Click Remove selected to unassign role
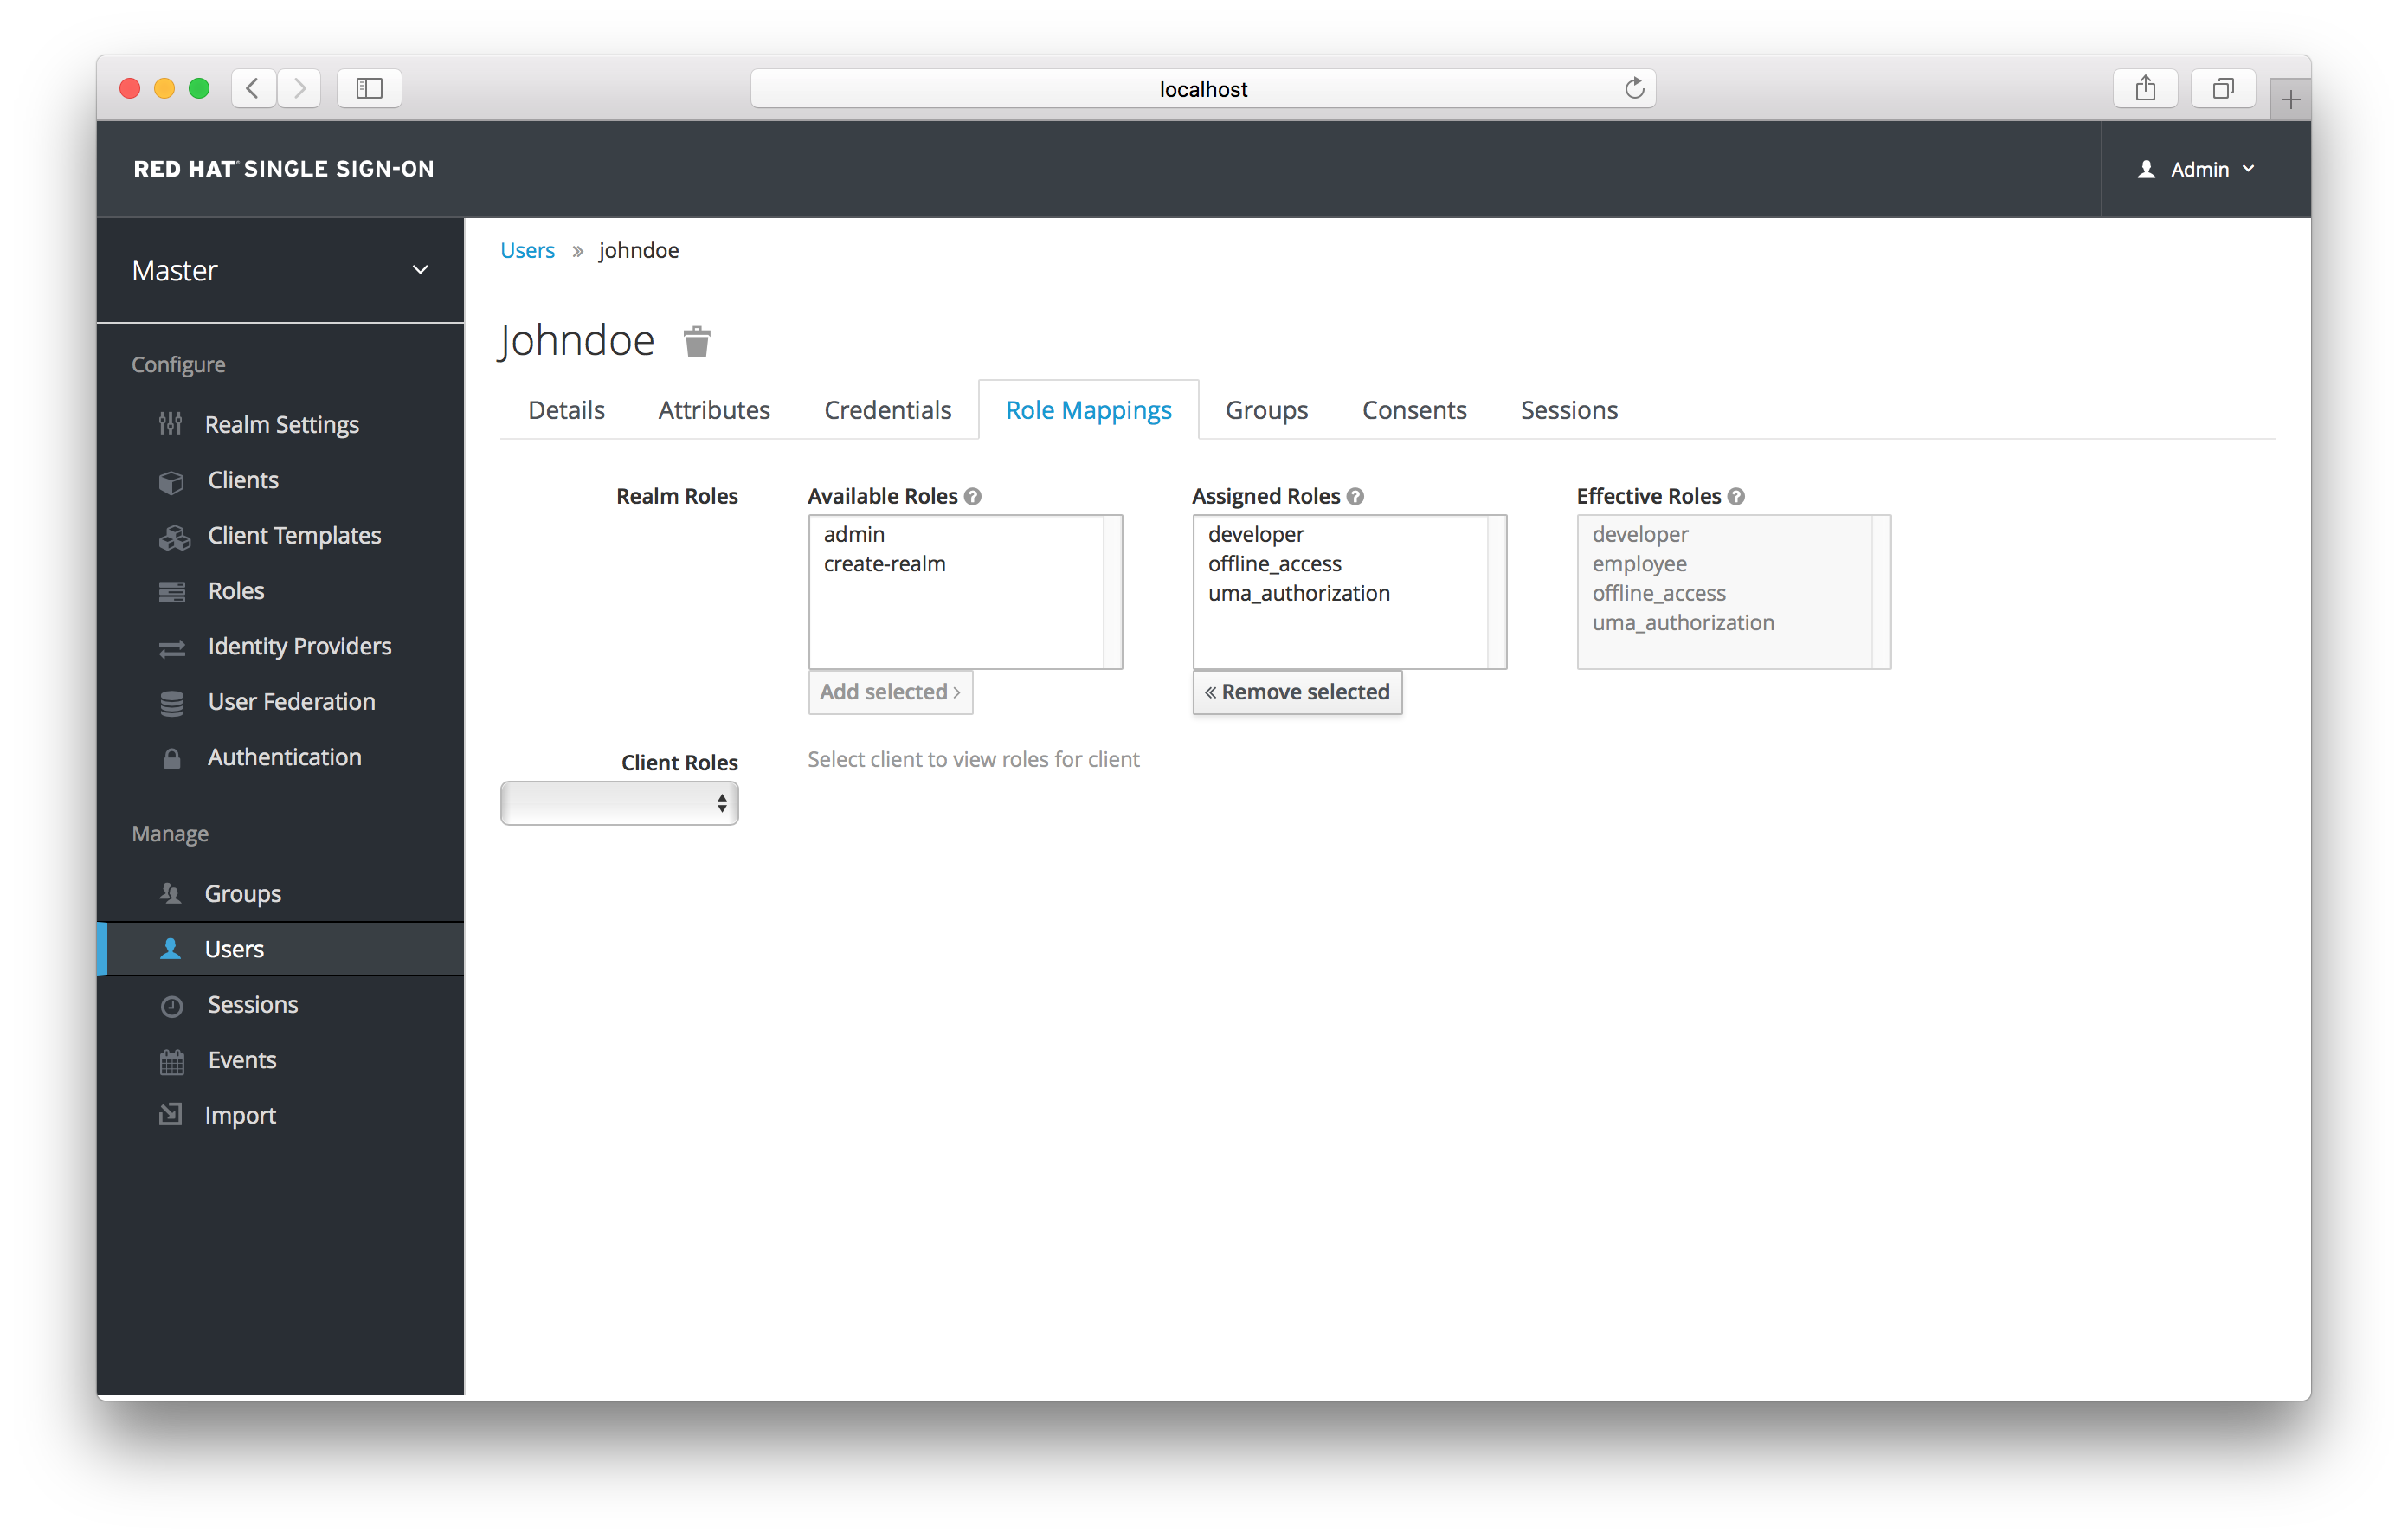This screenshot has height=1539, width=2408. (x=1297, y=692)
